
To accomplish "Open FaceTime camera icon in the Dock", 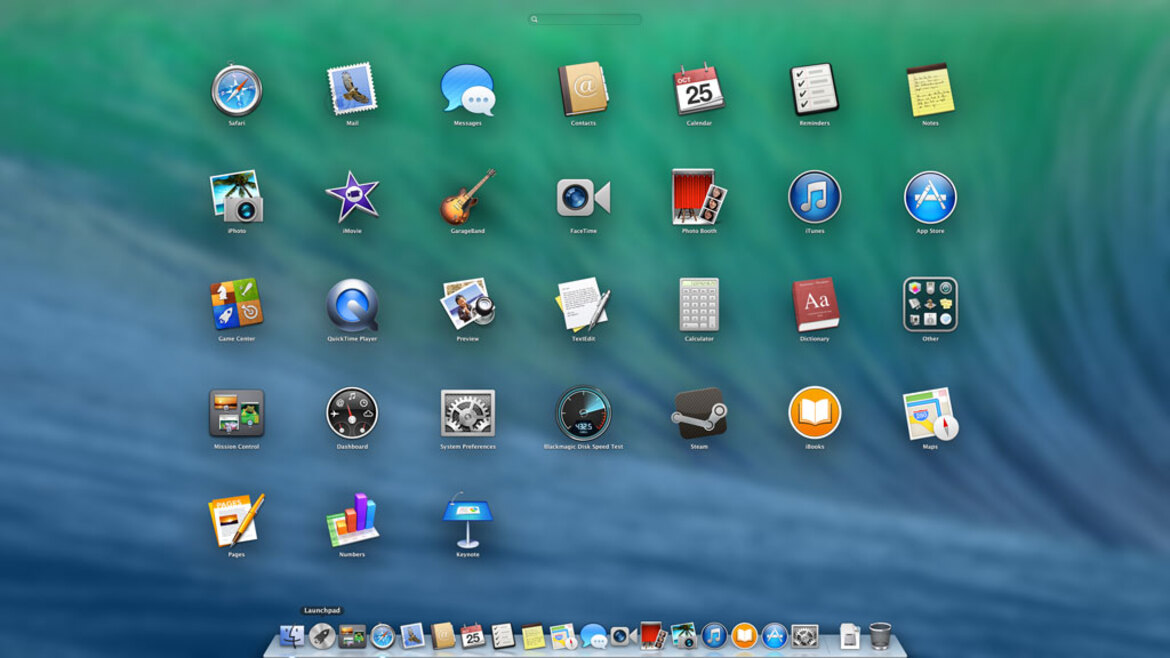I will 623,636.
